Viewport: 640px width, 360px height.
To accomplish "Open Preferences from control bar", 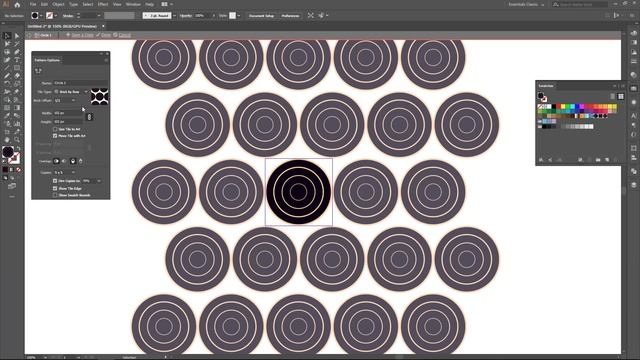I will (x=290, y=16).
